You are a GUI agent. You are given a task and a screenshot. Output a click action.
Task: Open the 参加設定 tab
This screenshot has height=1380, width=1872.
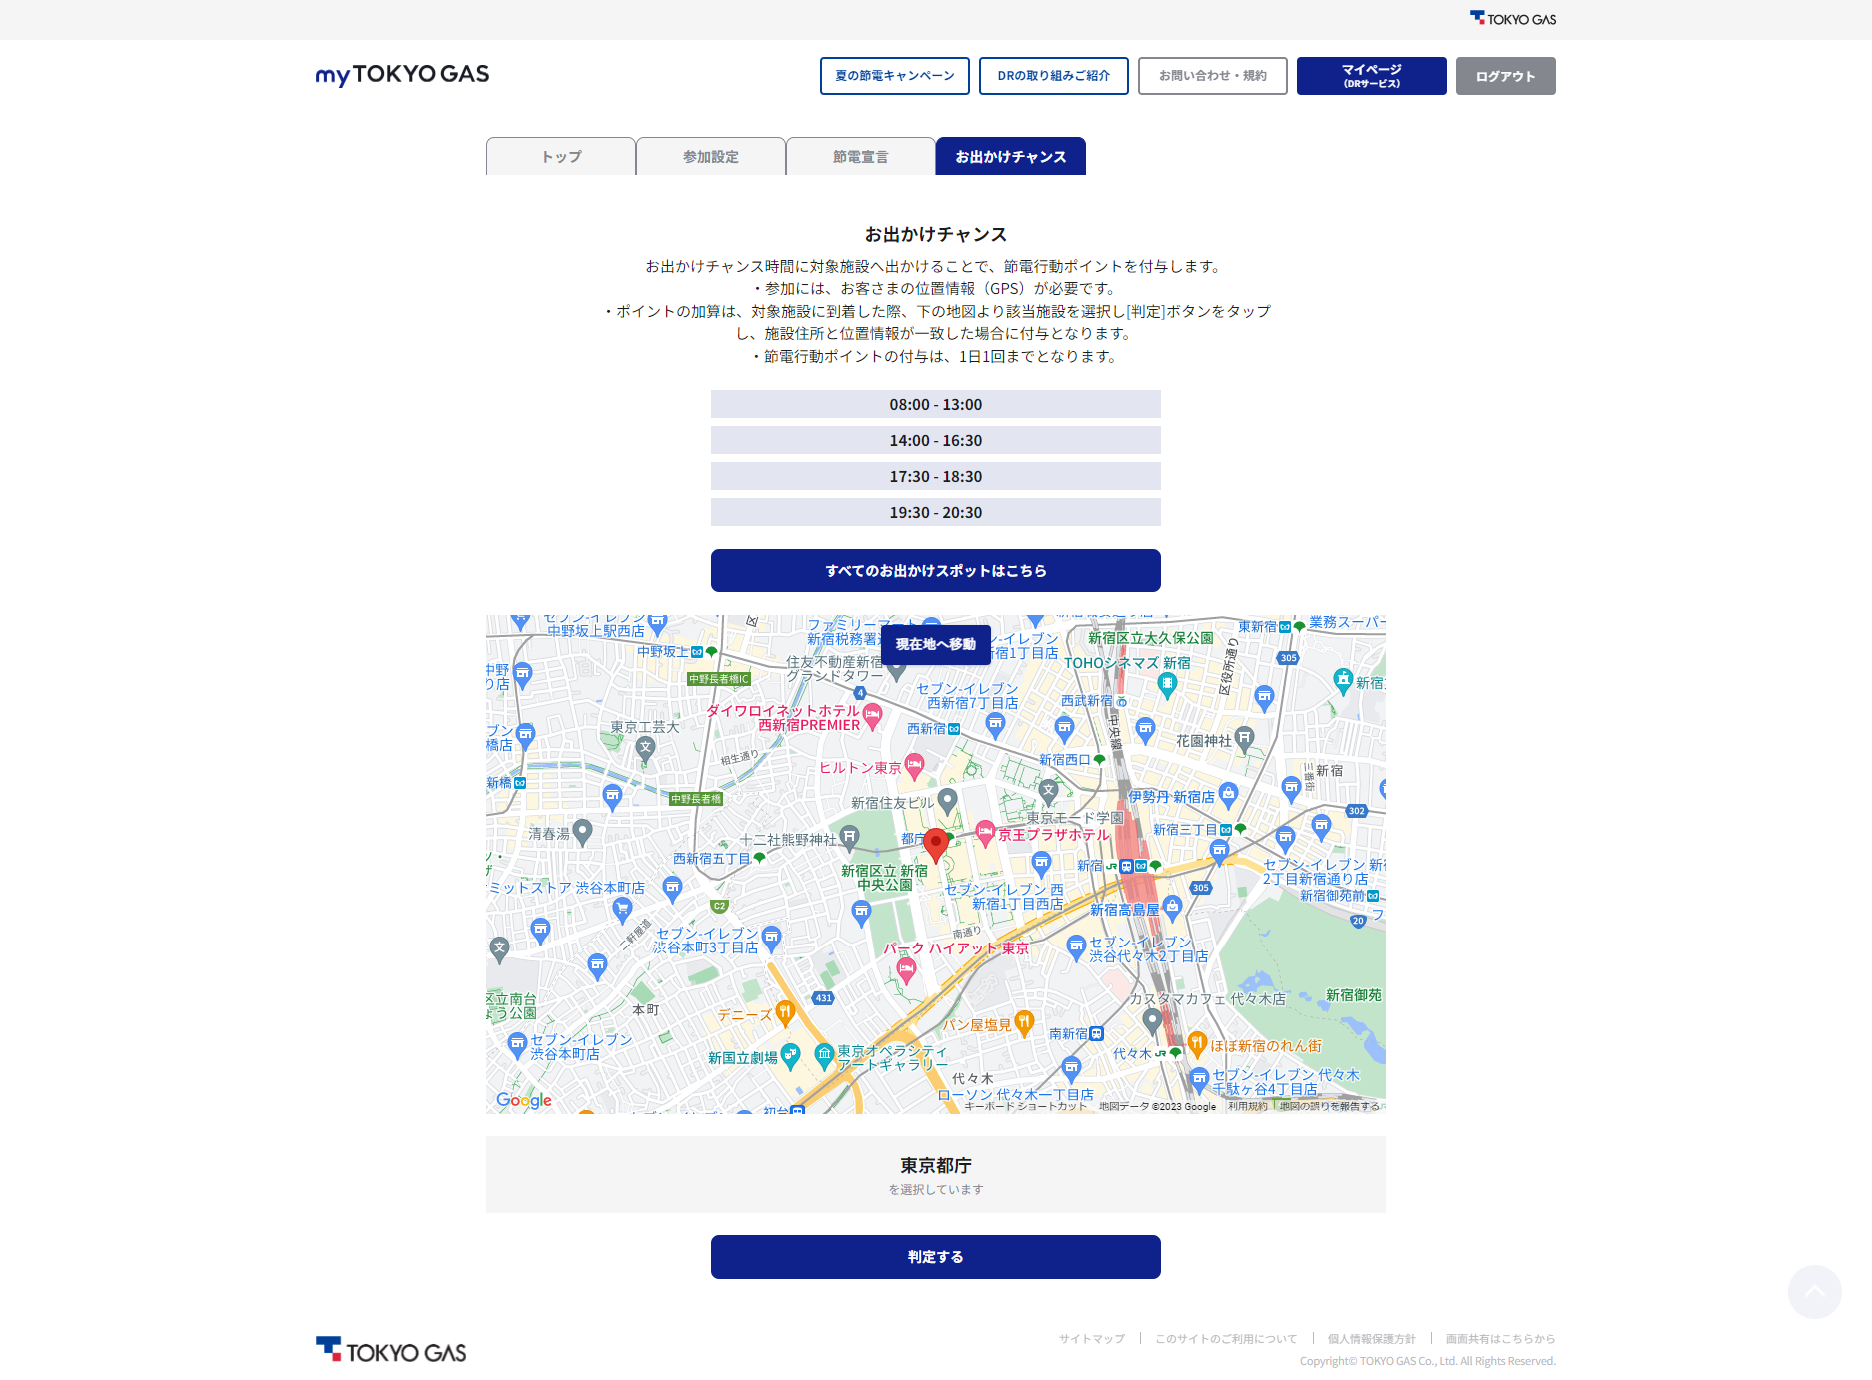click(711, 156)
